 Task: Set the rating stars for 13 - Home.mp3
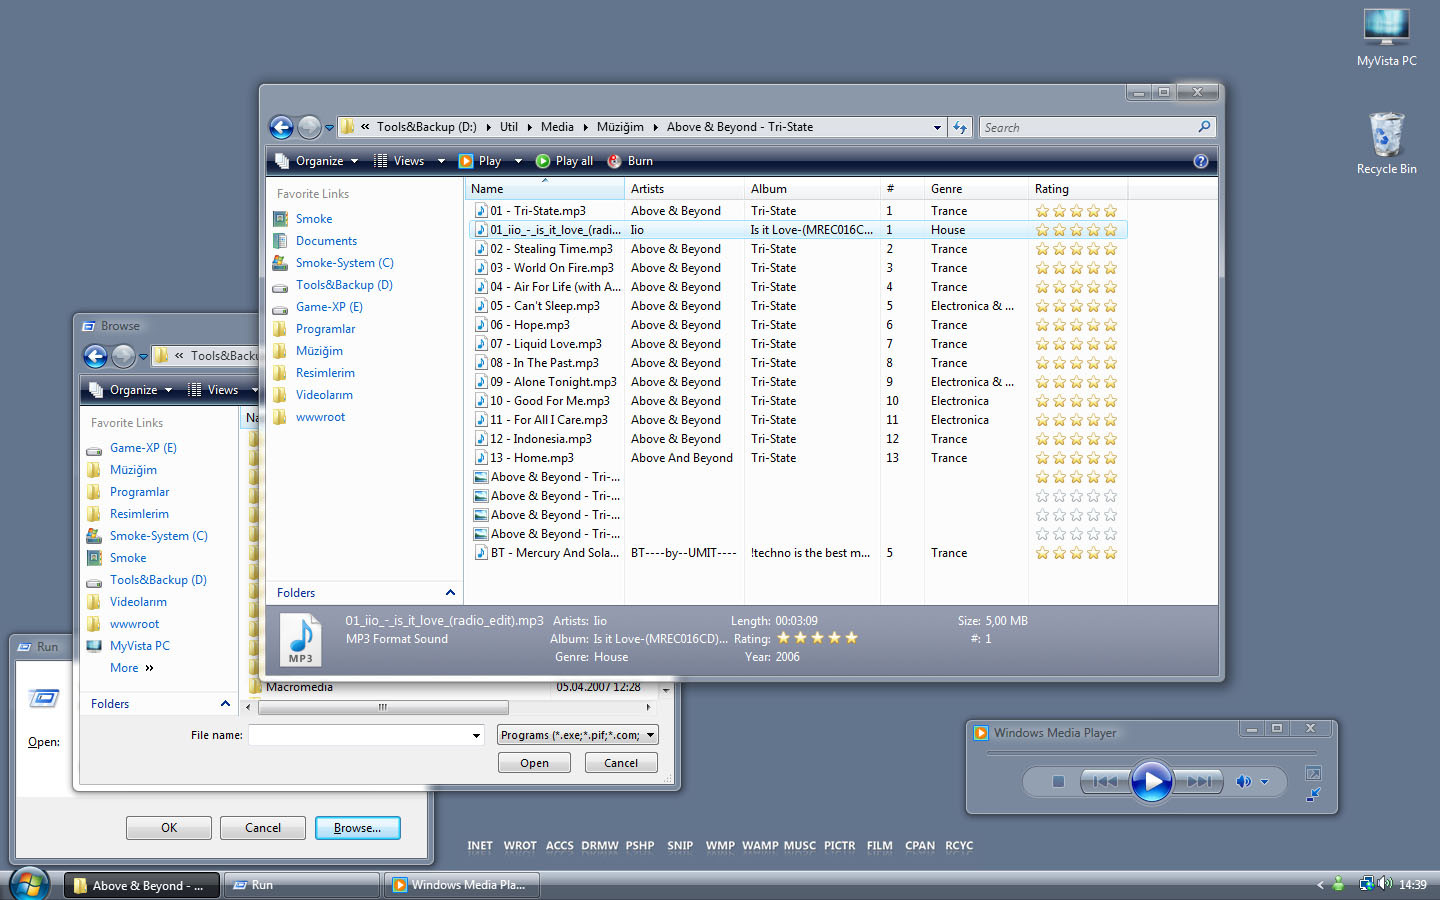click(x=1076, y=458)
